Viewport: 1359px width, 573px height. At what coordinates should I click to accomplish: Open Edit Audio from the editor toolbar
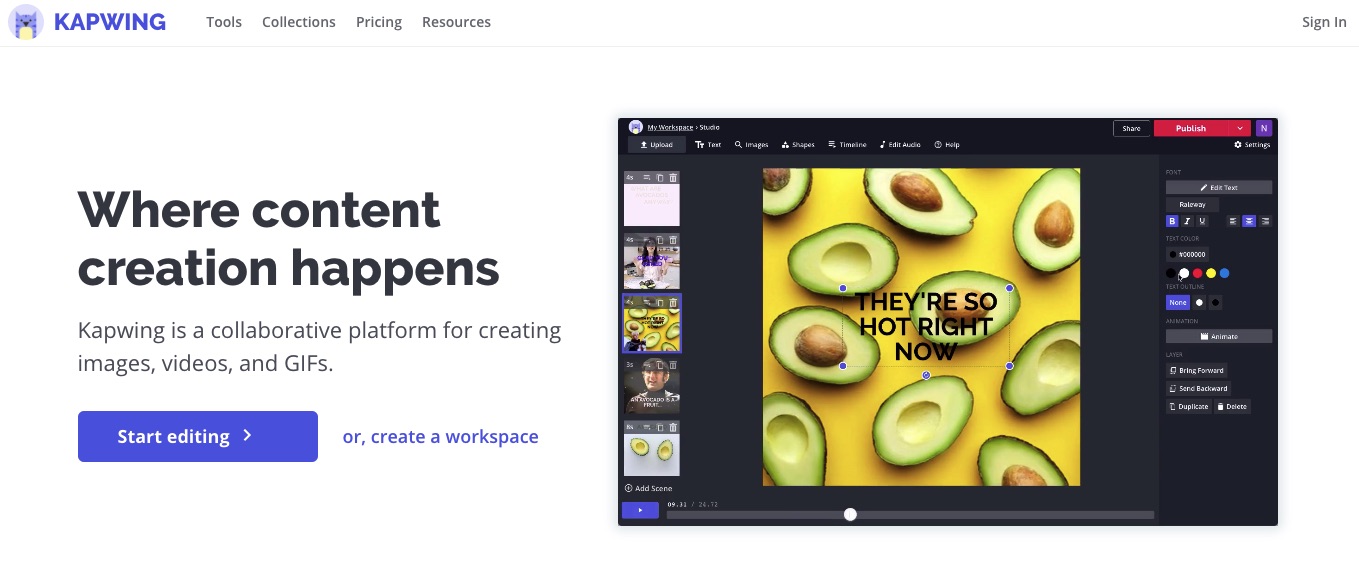pyautogui.click(x=900, y=145)
